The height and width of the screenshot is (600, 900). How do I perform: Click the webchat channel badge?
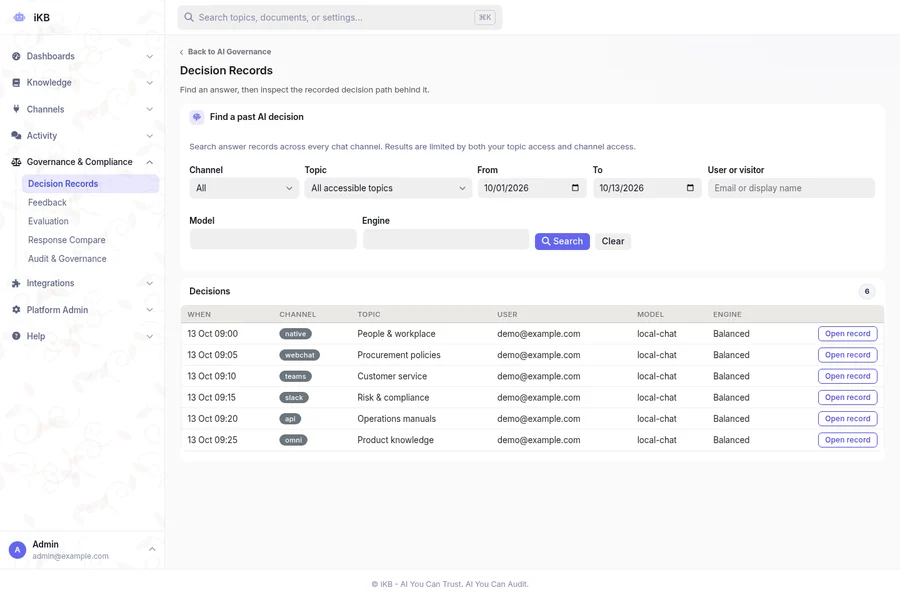300,355
